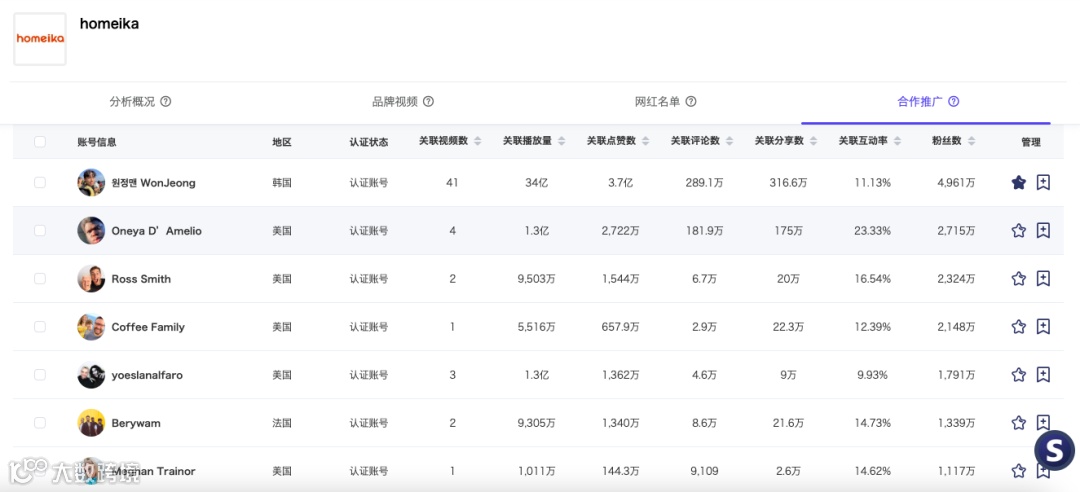The height and width of the screenshot is (492, 1080).
Task: Star the Meghan Trainor row
Action: (1019, 471)
